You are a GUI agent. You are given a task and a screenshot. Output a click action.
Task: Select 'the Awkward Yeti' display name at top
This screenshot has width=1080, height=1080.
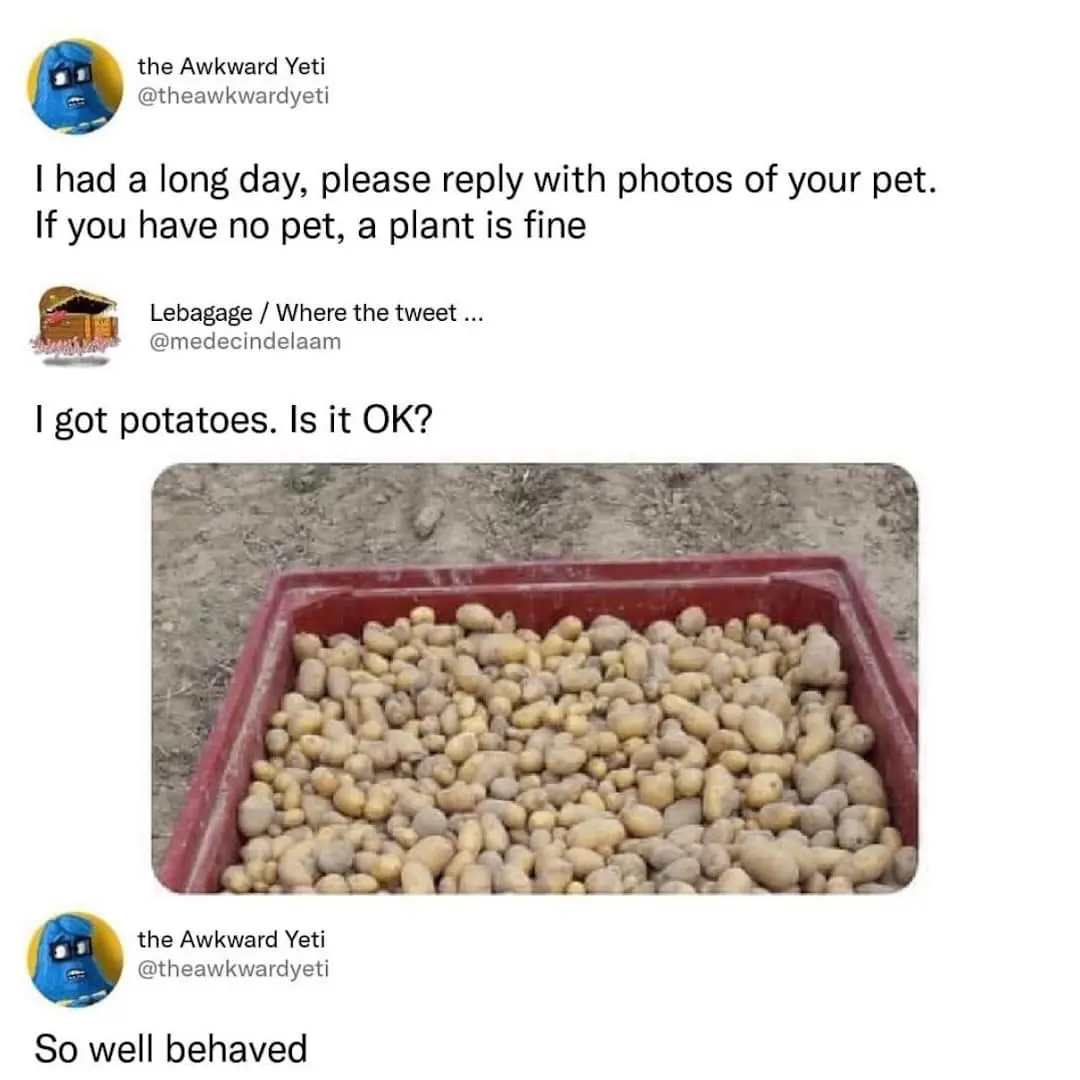pos(231,66)
